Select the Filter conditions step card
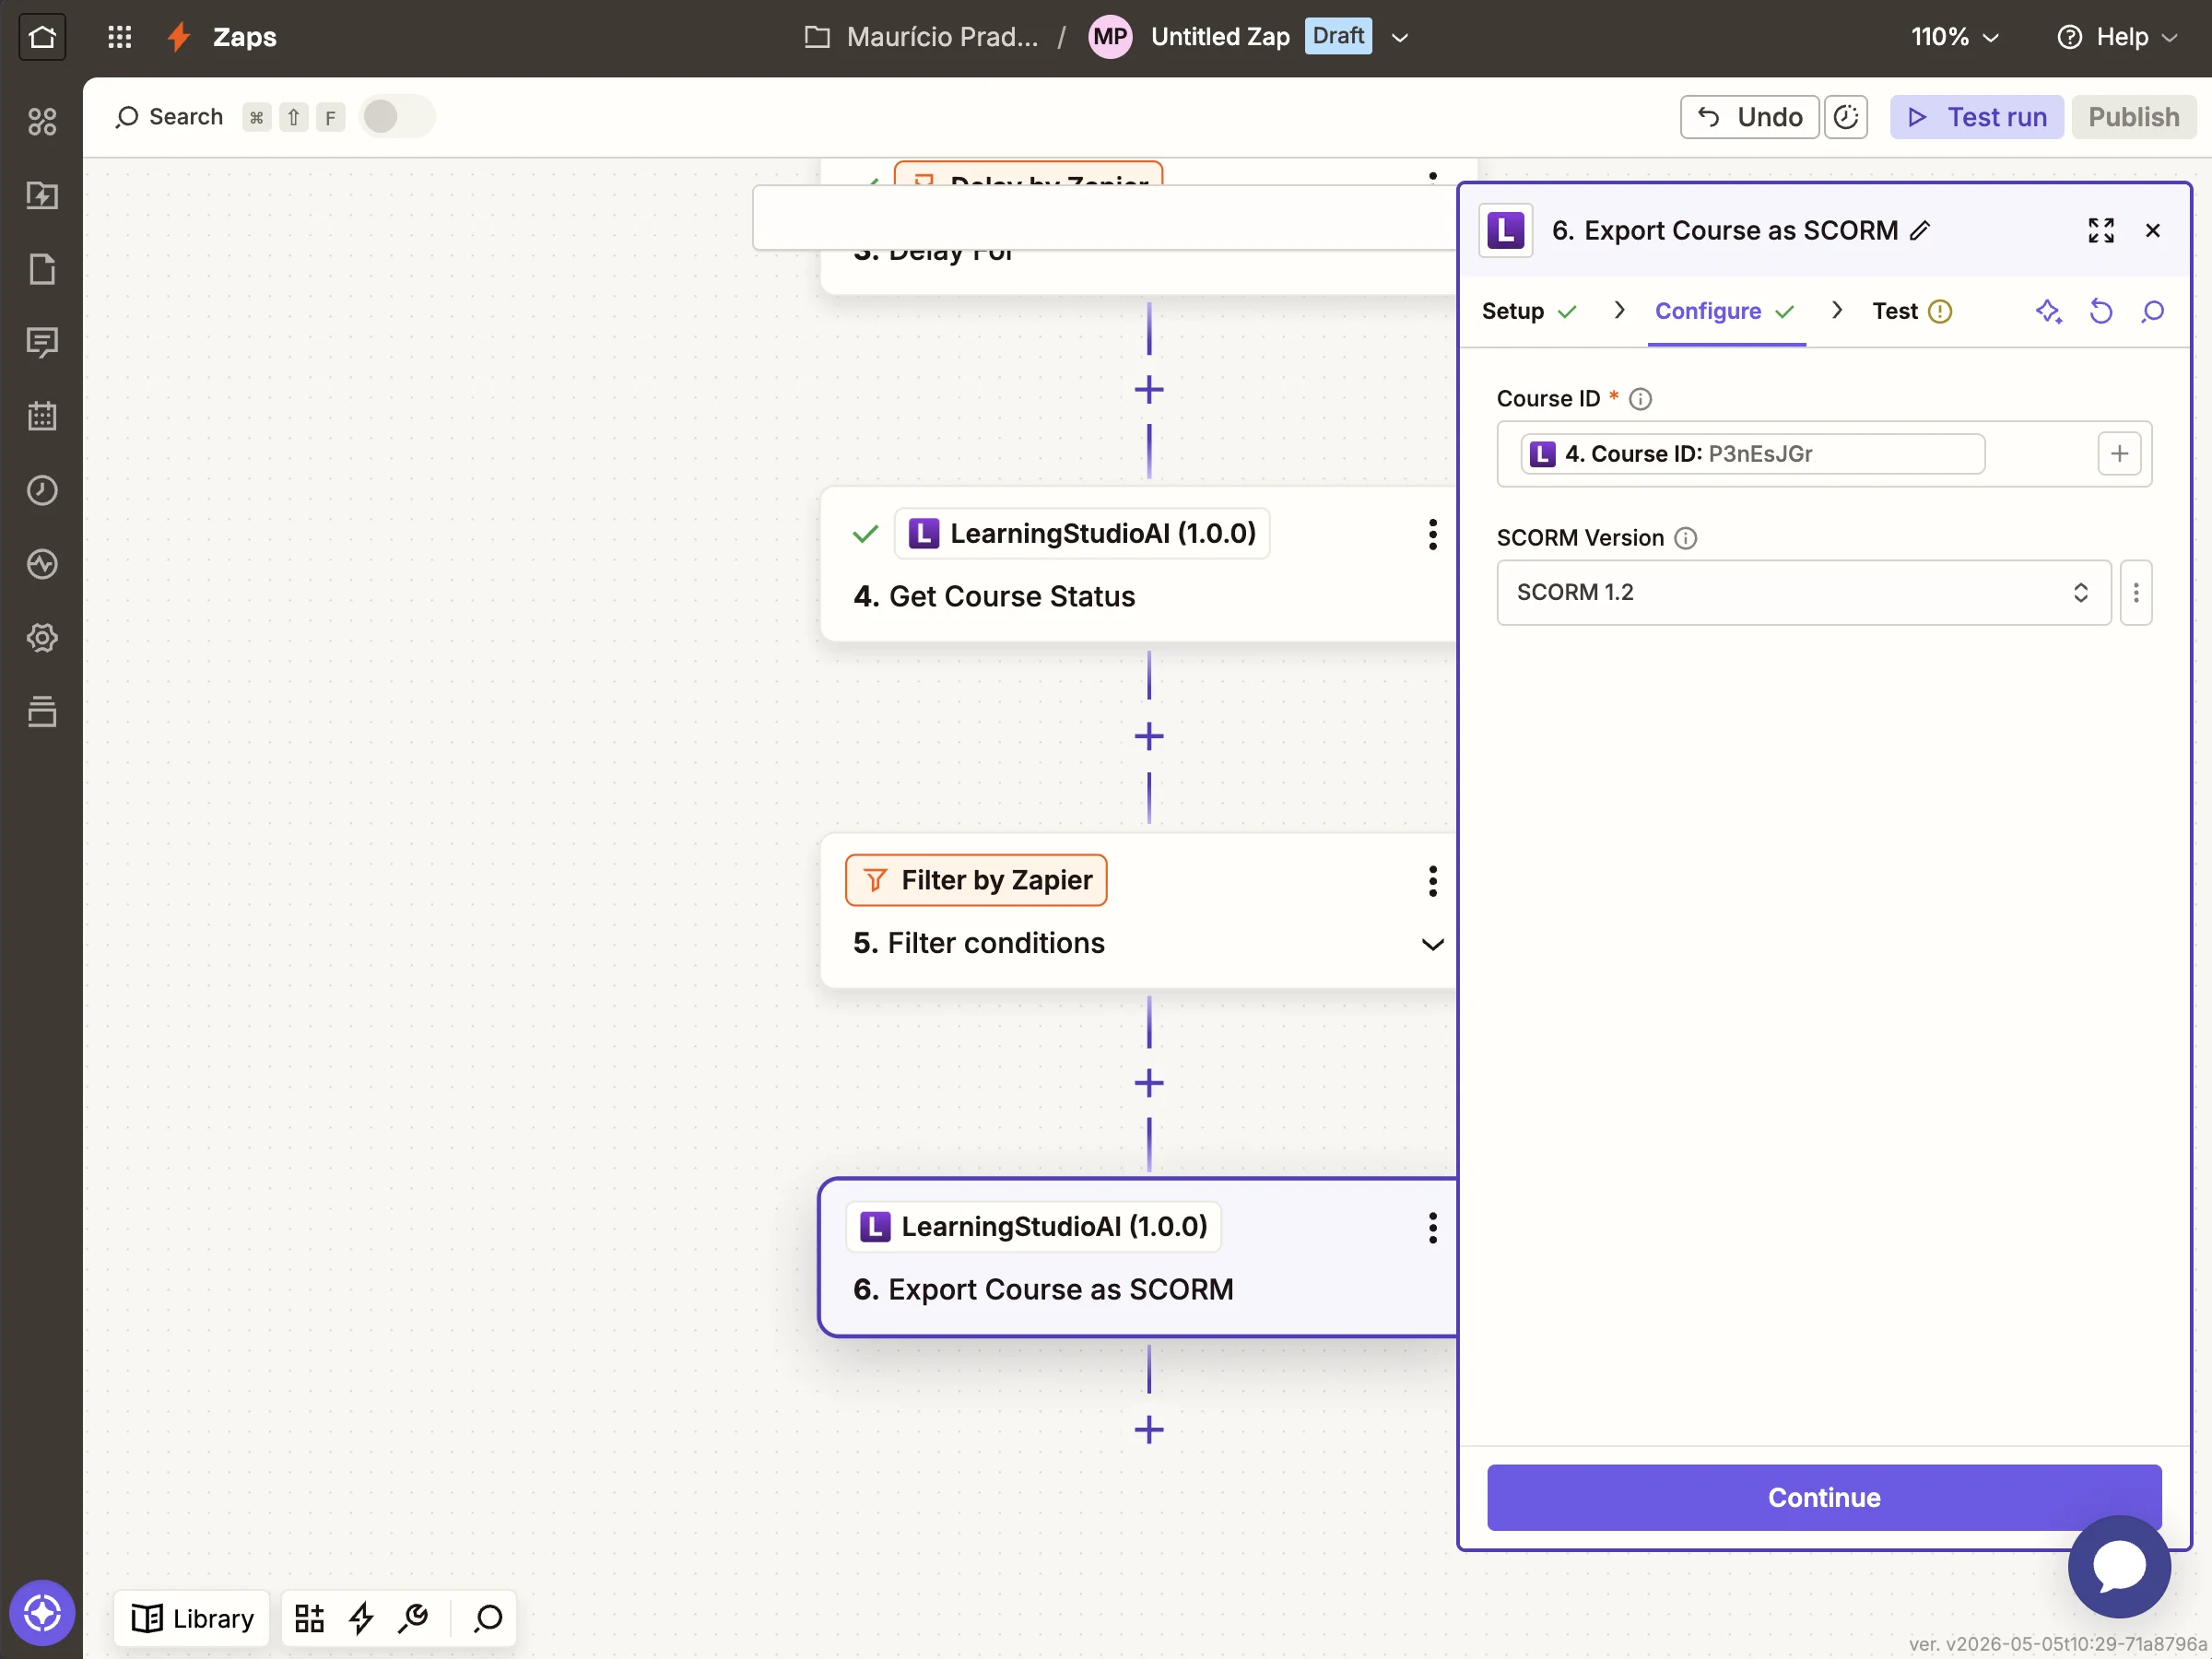This screenshot has height=1659, width=2212. (1138, 912)
